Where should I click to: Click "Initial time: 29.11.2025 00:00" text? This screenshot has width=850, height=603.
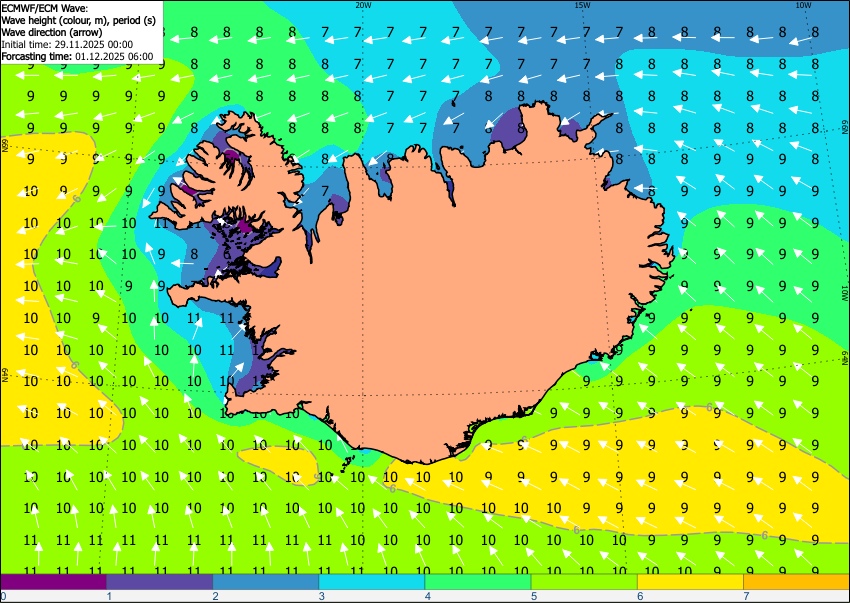67,44
